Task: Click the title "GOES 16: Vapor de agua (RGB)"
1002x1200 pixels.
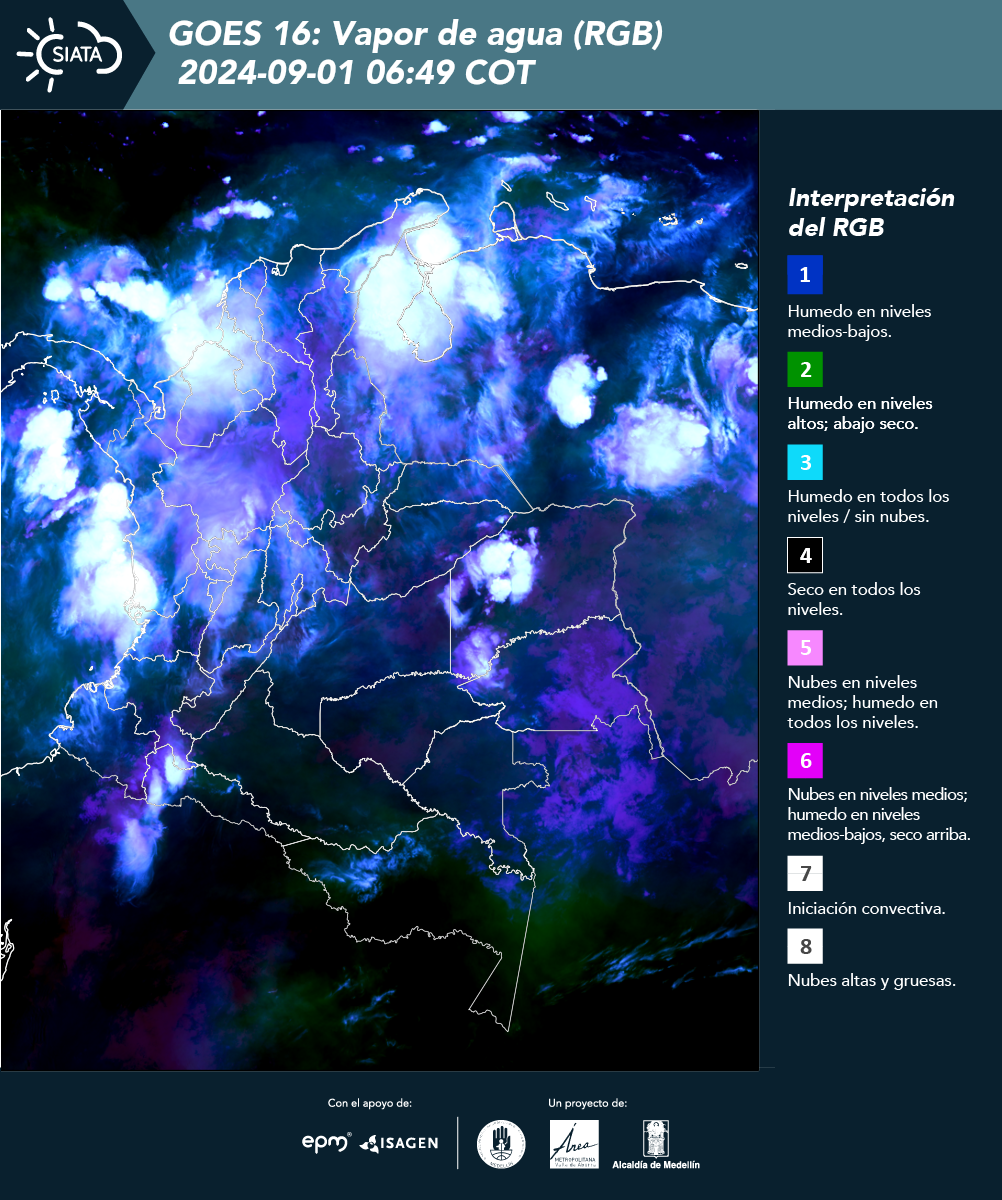Action: click(416, 35)
